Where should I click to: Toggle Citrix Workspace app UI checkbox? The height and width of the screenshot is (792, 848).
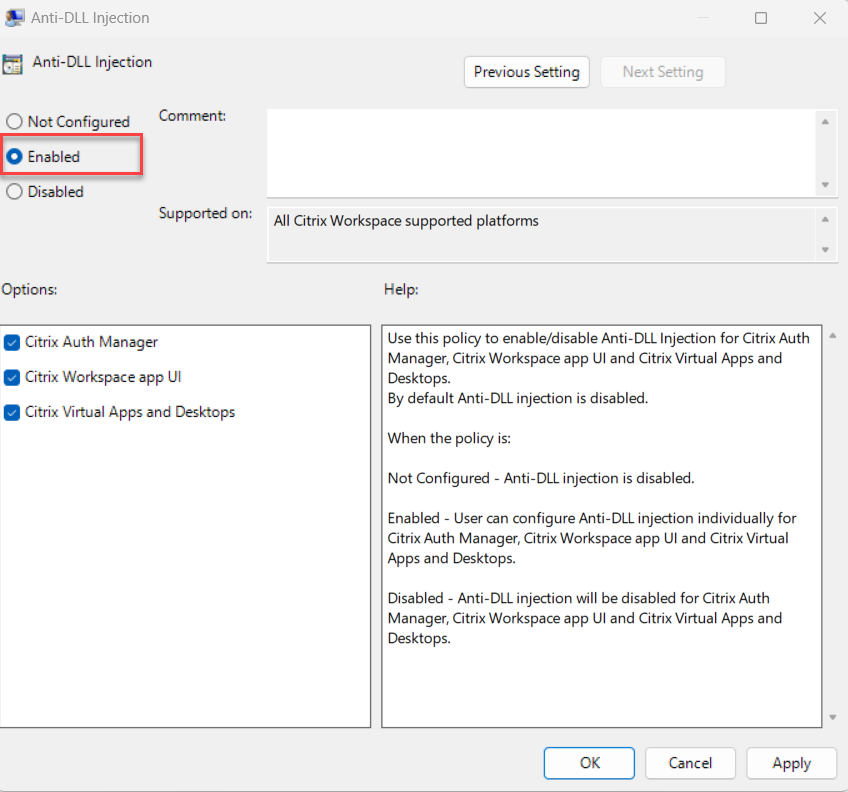click(12, 378)
